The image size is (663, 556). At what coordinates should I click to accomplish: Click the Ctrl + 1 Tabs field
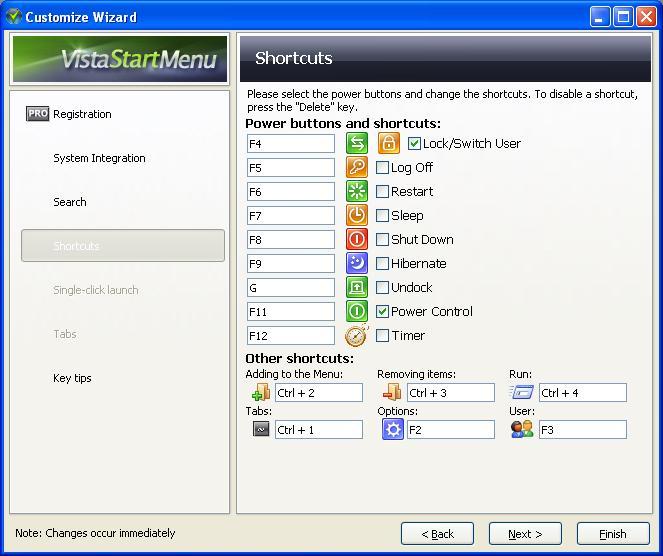coord(319,430)
